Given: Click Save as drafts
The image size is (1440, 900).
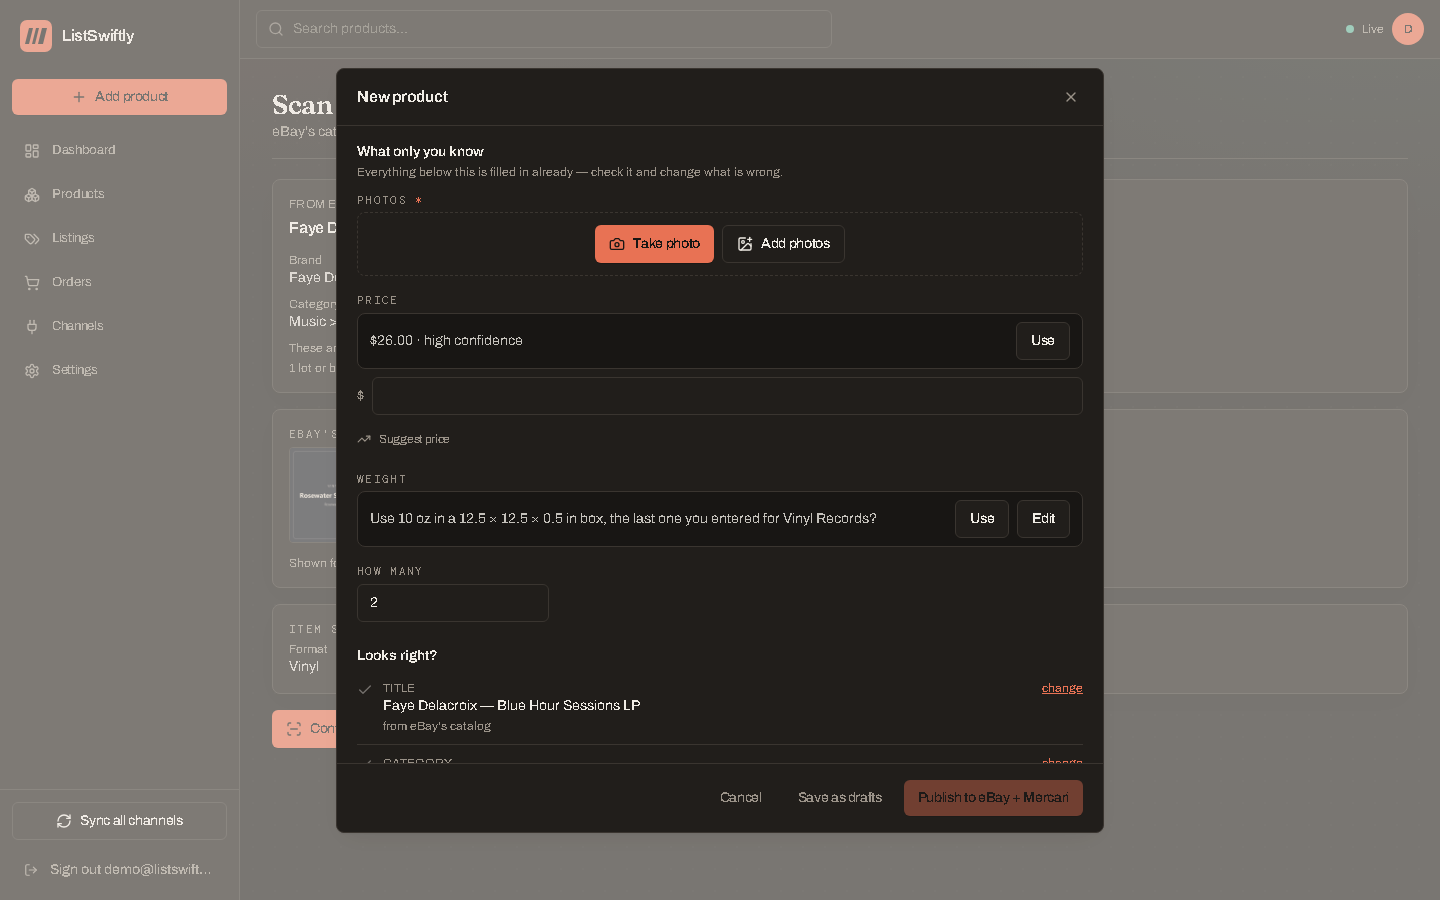Looking at the screenshot, I should 840,798.
